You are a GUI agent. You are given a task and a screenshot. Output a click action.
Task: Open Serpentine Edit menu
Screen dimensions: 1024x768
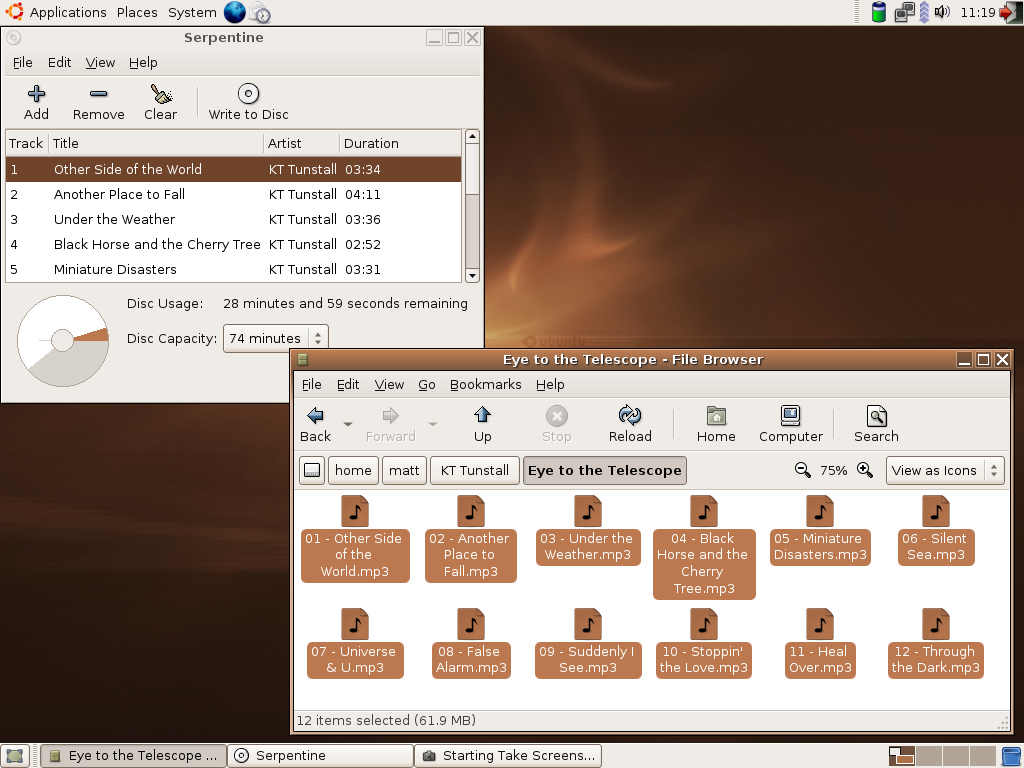tap(59, 63)
